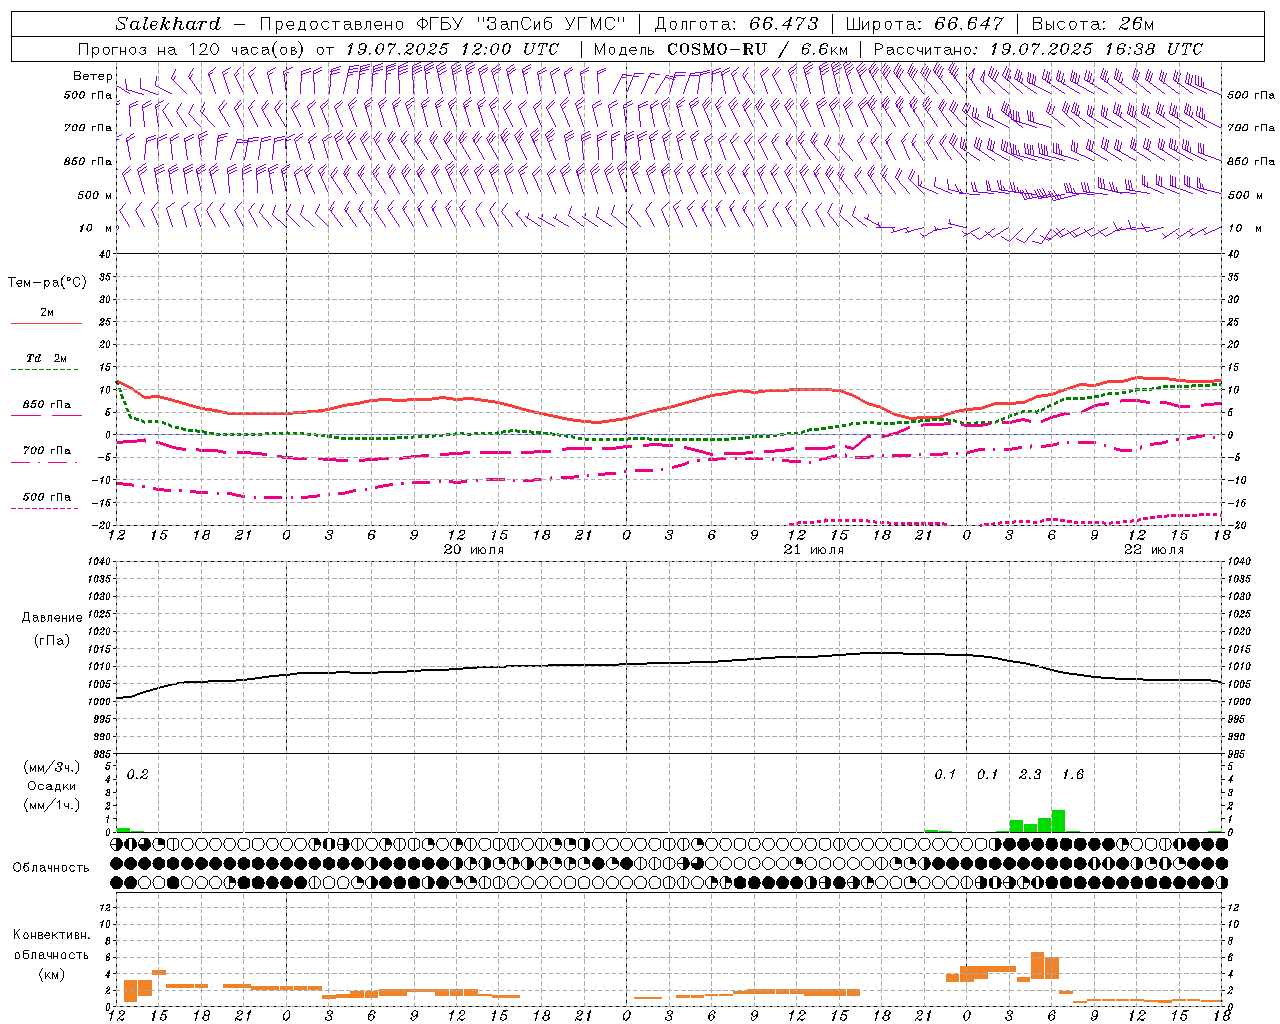The image size is (1280, 1024).
Task: Click the "(мм/3ч.)" precipitation unit label
Action: [x=51, y=767]
